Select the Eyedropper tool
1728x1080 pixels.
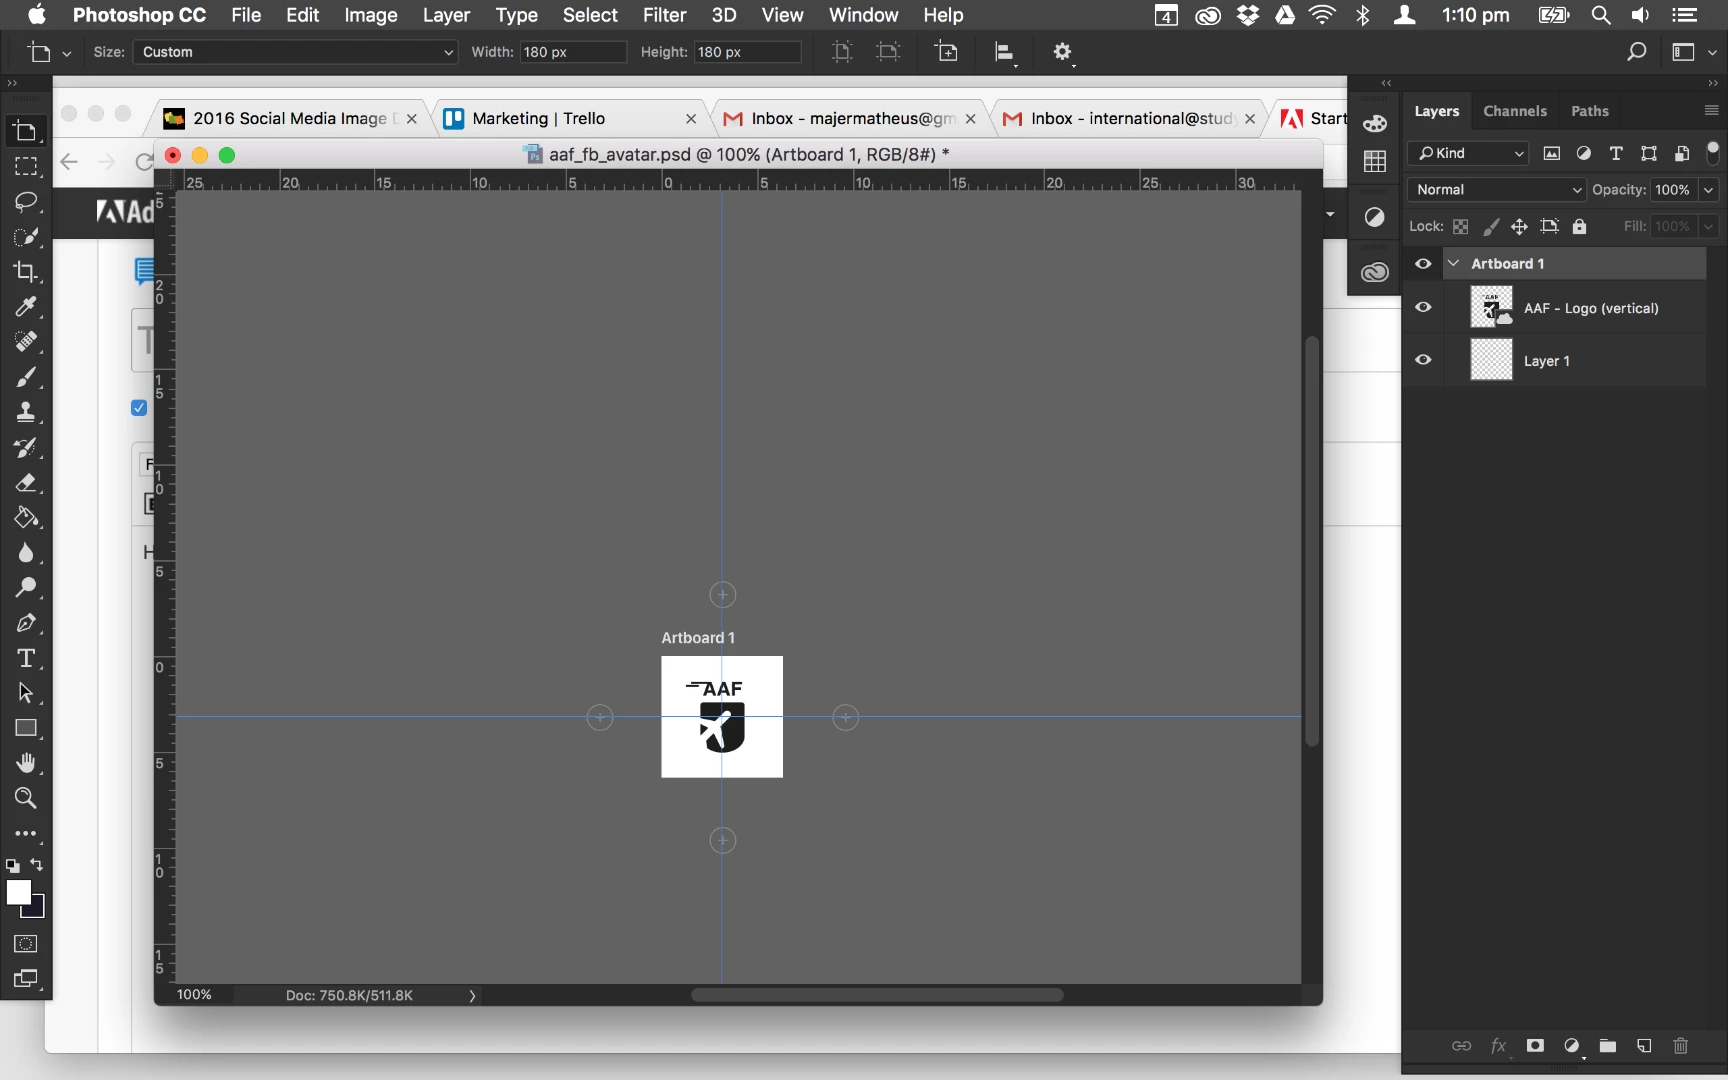click(26, 307)
